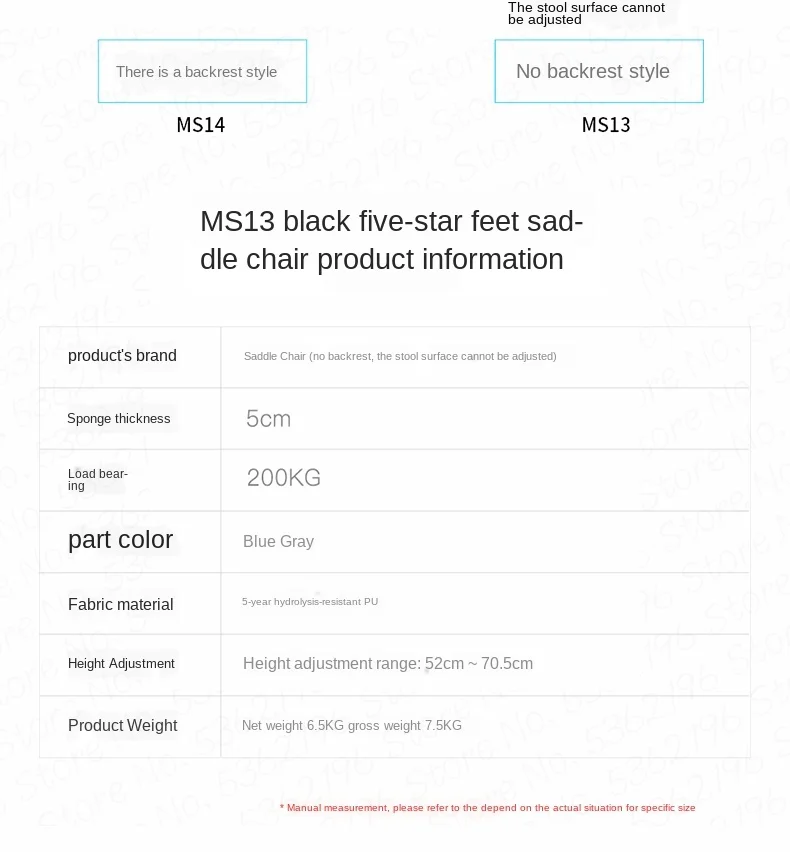Image resolution: width=790 pixels, height=852 pixels.
Task: Select the MS14 model label
Action: pyautogui.click(x=201, y=125)
